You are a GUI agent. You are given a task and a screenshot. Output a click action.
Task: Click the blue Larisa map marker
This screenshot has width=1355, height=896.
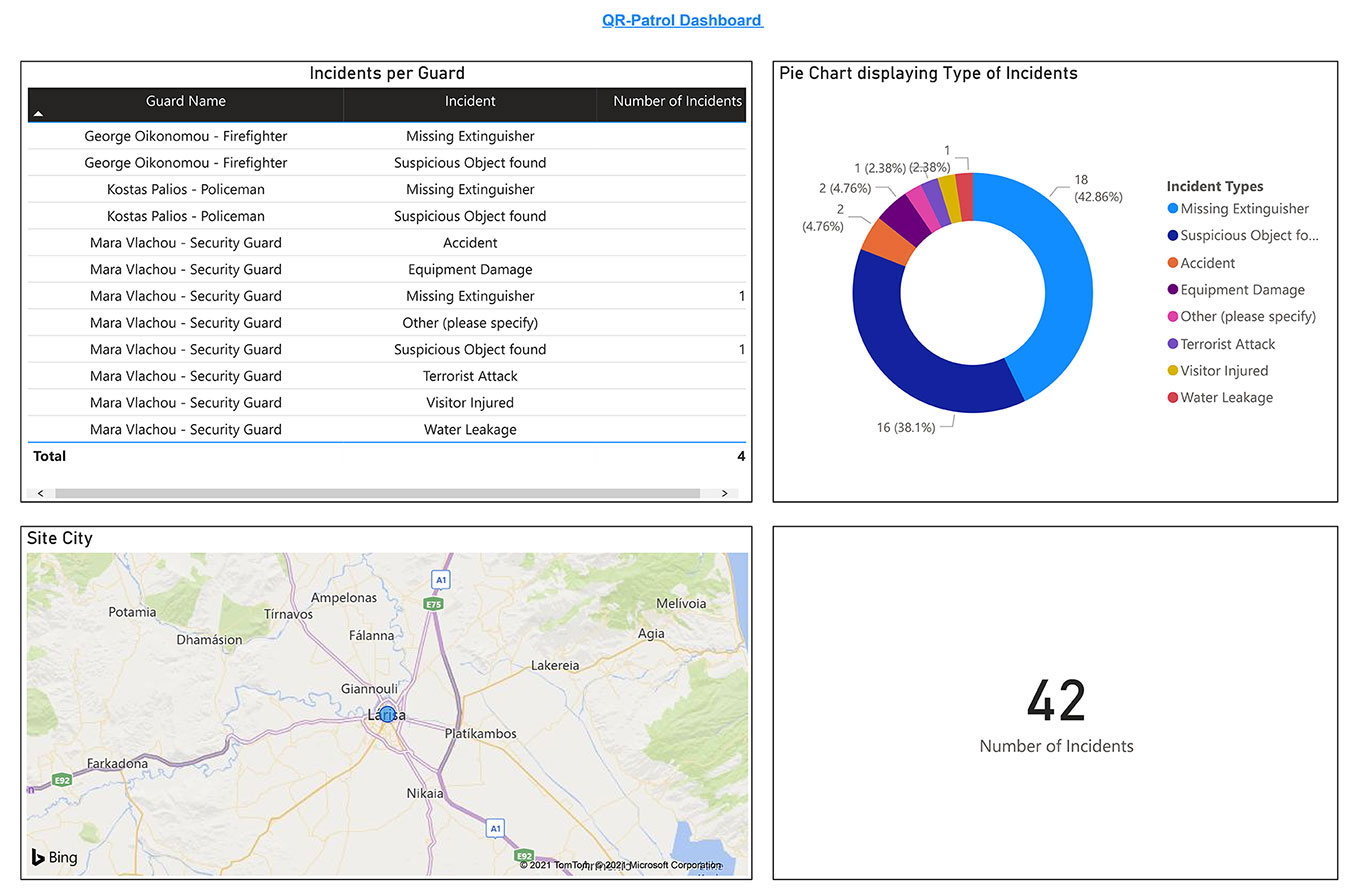coord(387,714)
